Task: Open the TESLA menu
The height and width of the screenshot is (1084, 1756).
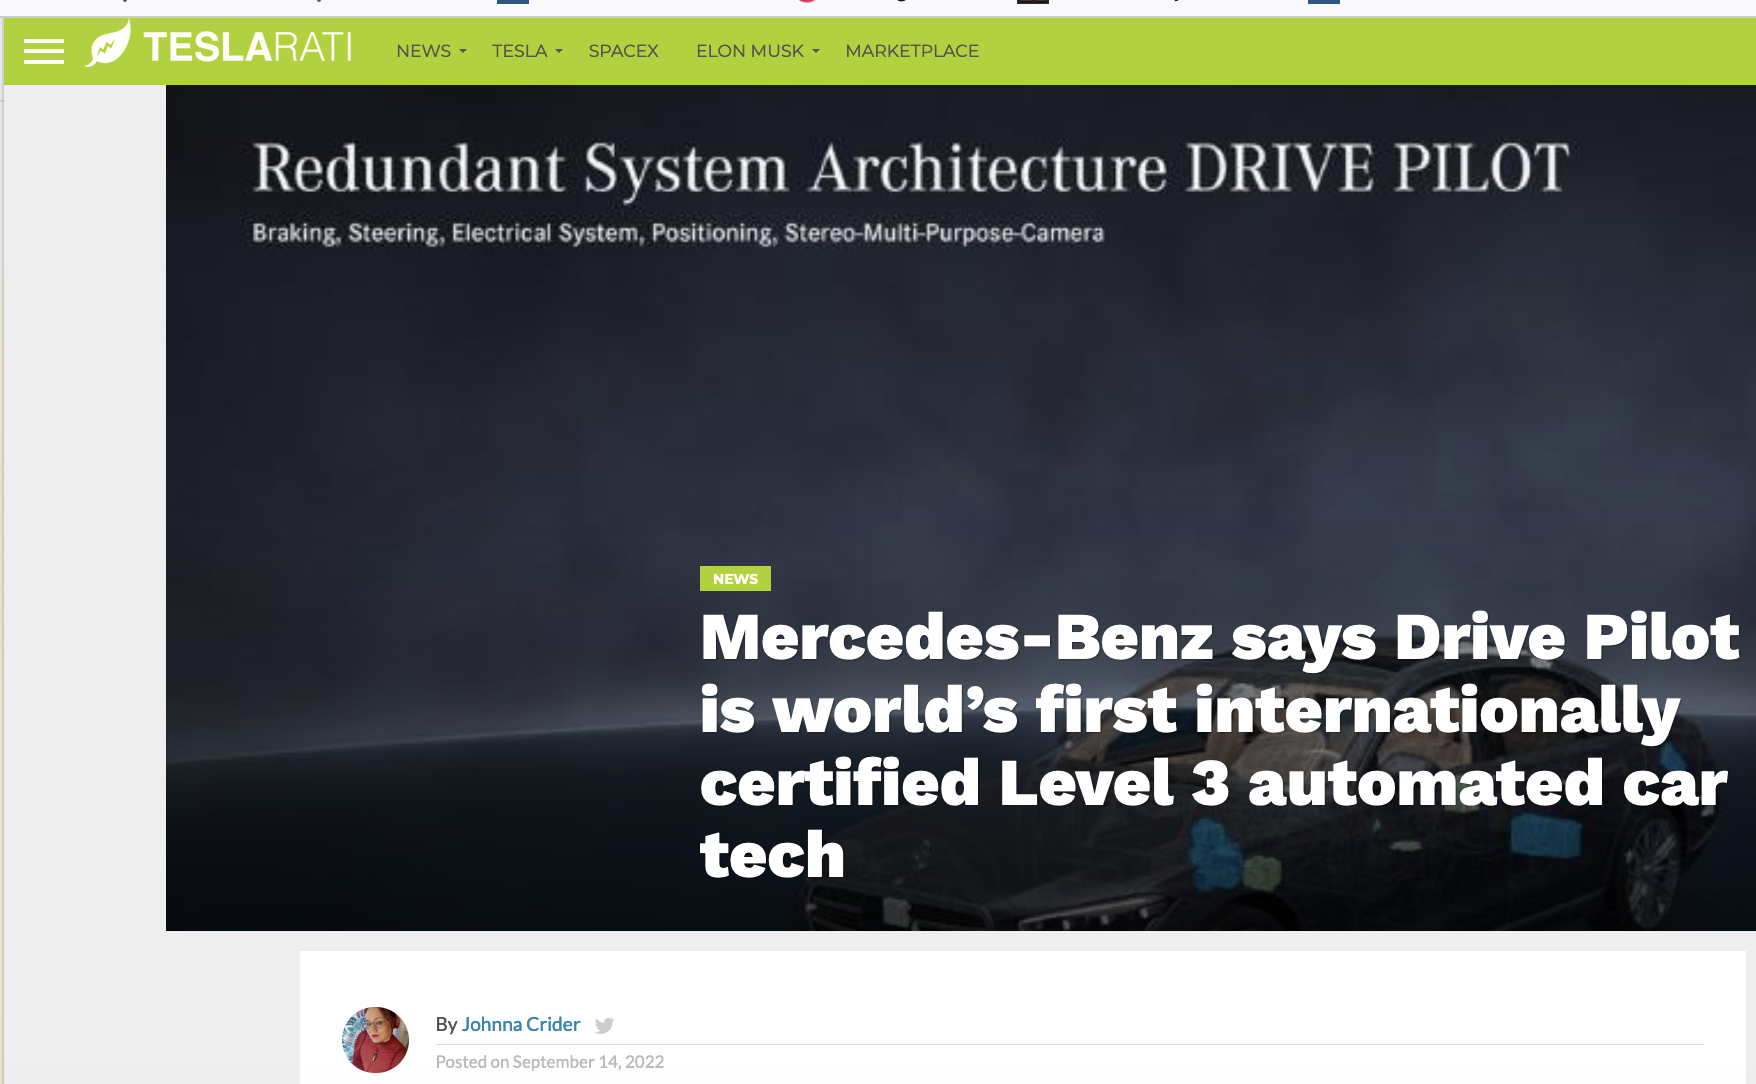Action: point(519,51)
